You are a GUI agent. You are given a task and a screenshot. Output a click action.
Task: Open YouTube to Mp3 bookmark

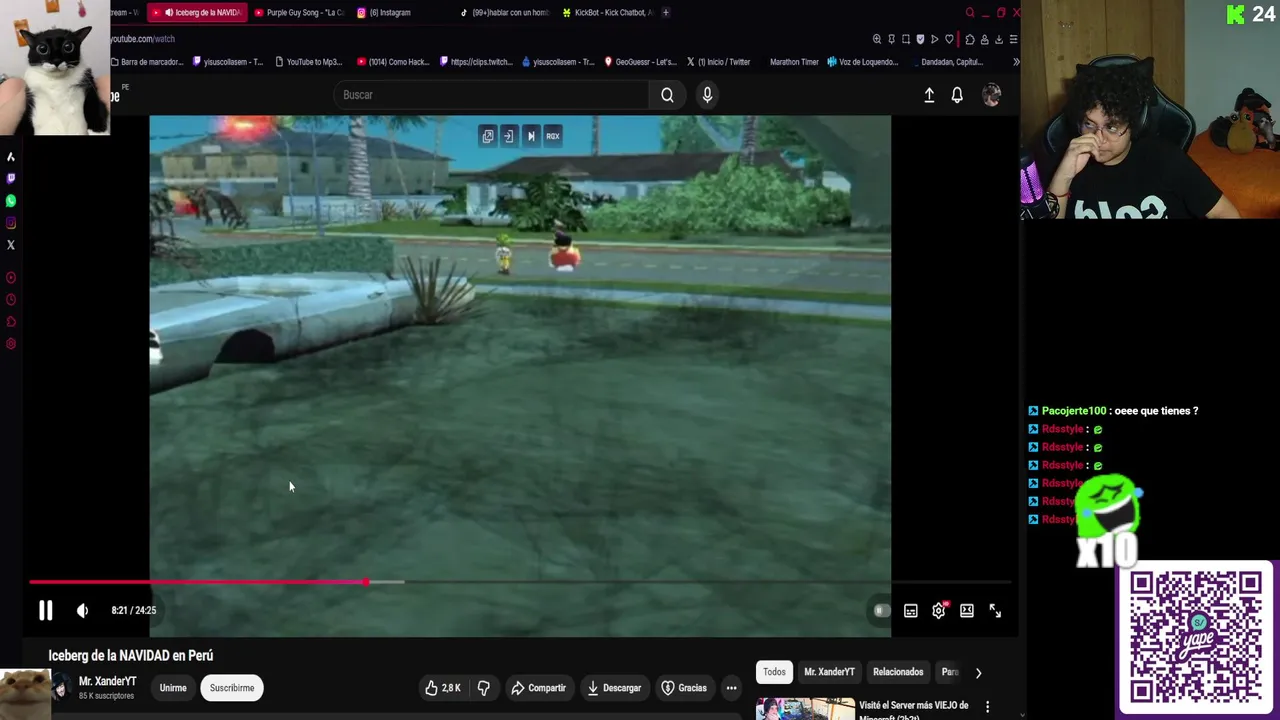(308, 62)
